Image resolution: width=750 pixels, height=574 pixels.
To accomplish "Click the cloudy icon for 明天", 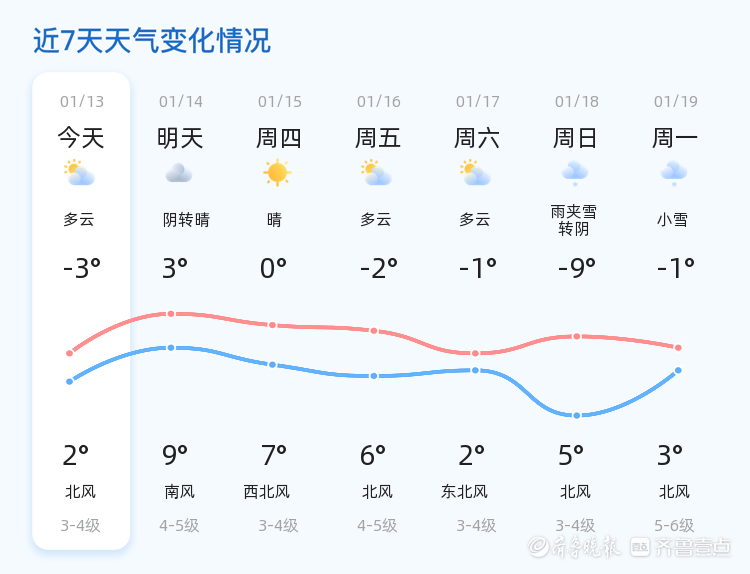I will click(x=179, y=173).
